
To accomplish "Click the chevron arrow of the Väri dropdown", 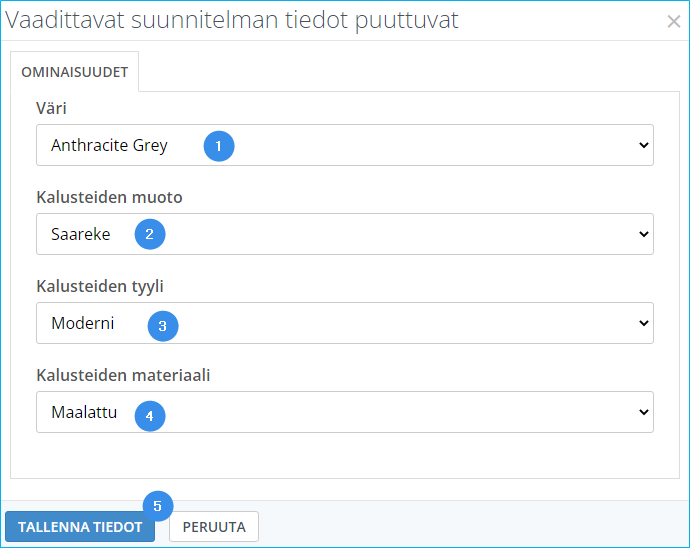I will coord(643,146).
